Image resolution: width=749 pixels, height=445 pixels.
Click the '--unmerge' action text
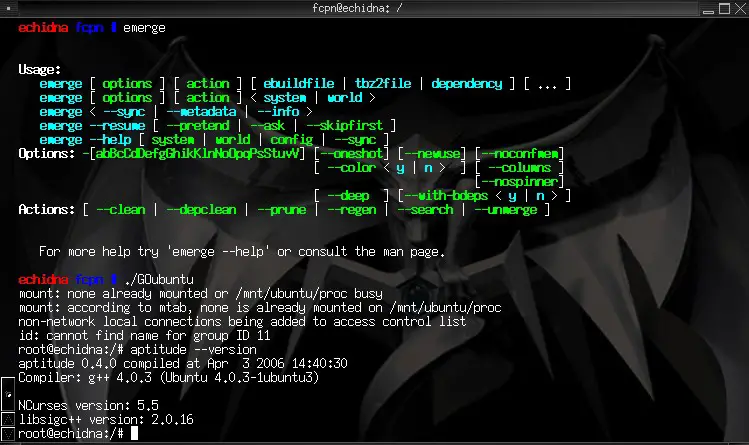pos(505,210)
